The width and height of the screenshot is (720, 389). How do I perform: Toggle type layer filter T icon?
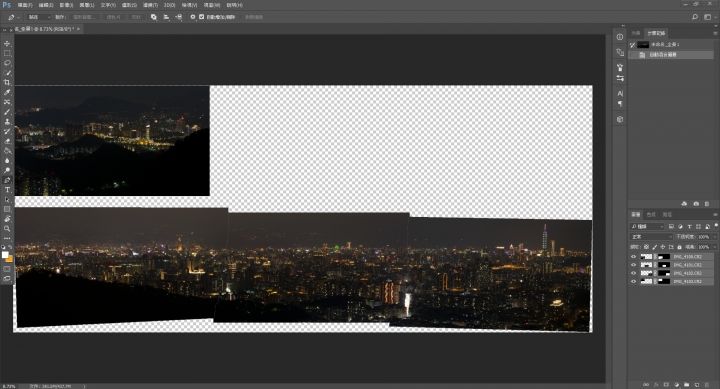coord(689,226)
